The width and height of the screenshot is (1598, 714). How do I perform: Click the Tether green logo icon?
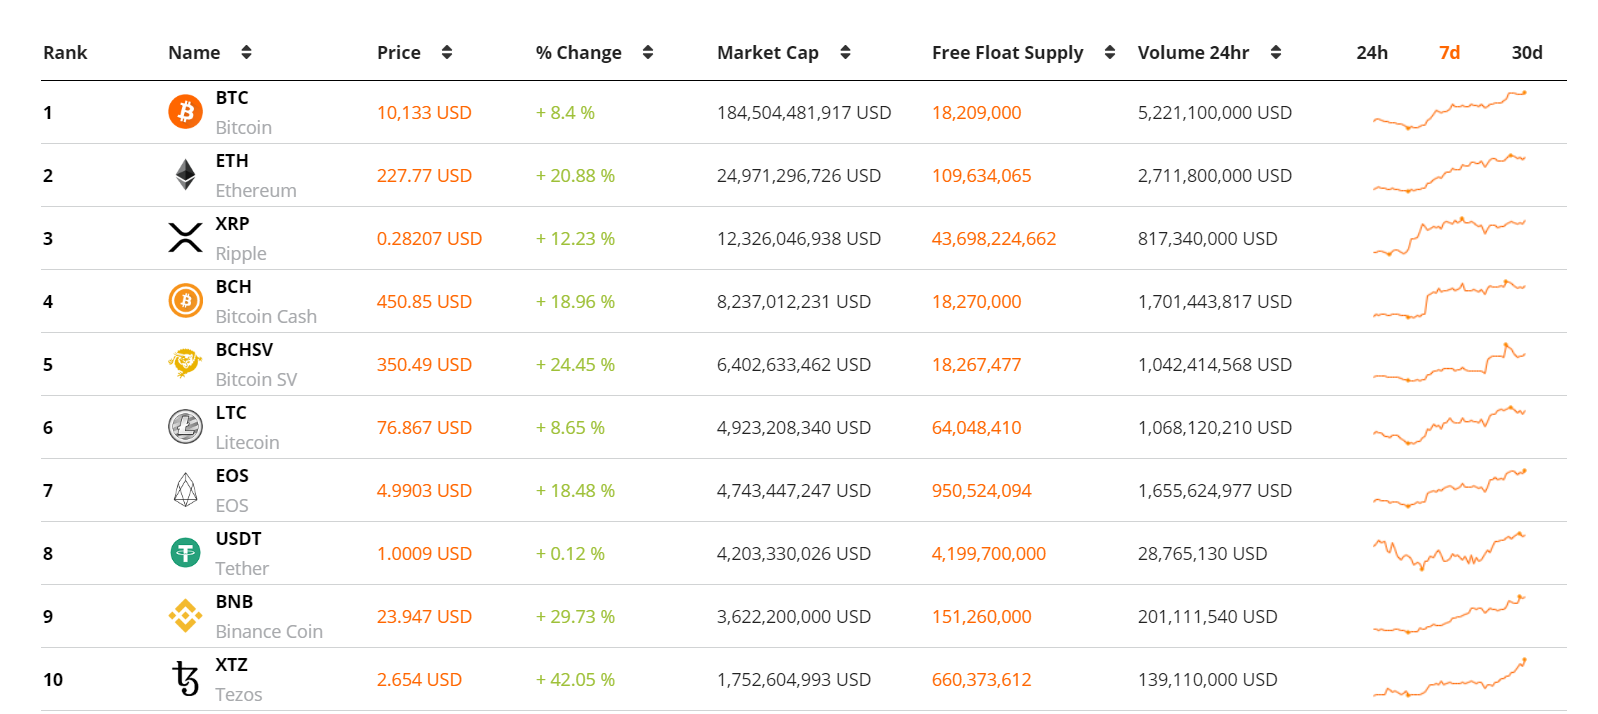[x=185, y=553]
